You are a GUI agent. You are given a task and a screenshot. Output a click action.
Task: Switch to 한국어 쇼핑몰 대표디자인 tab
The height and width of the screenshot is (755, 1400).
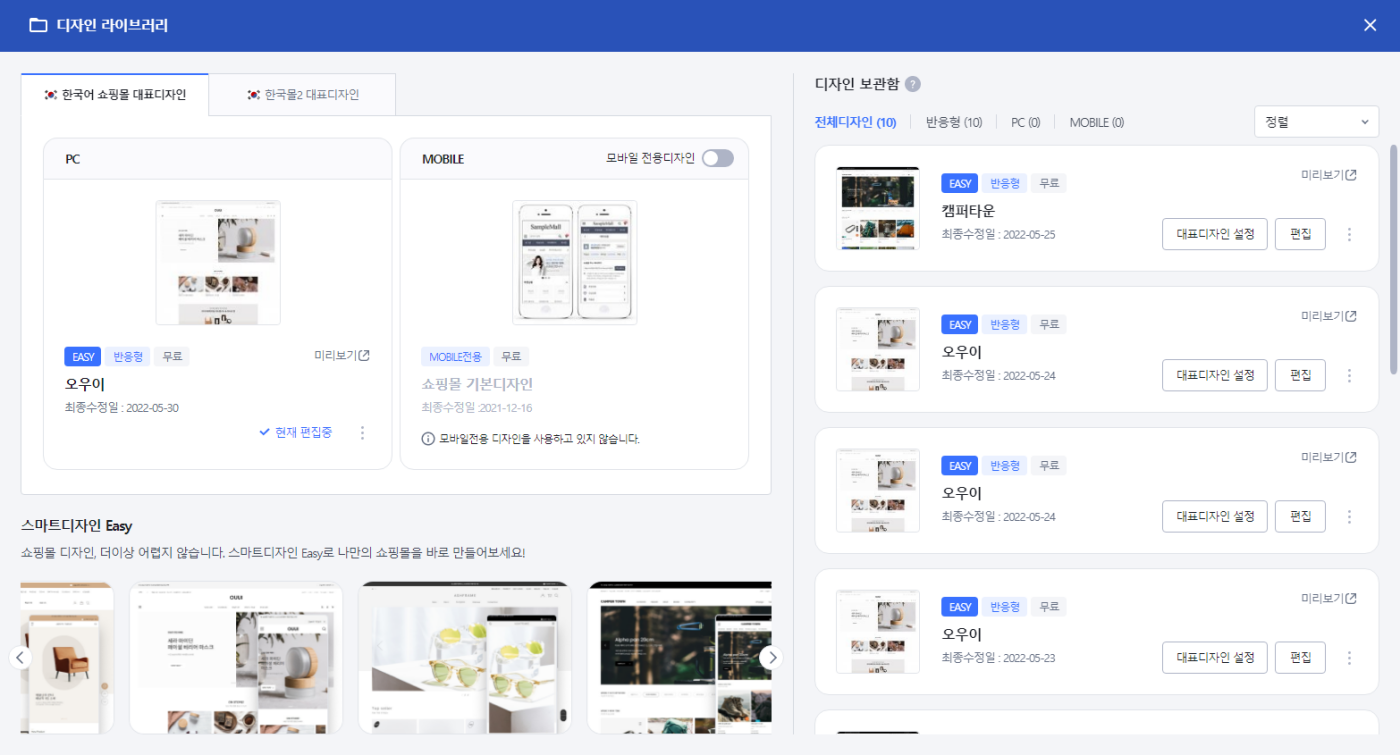[114, 95]
